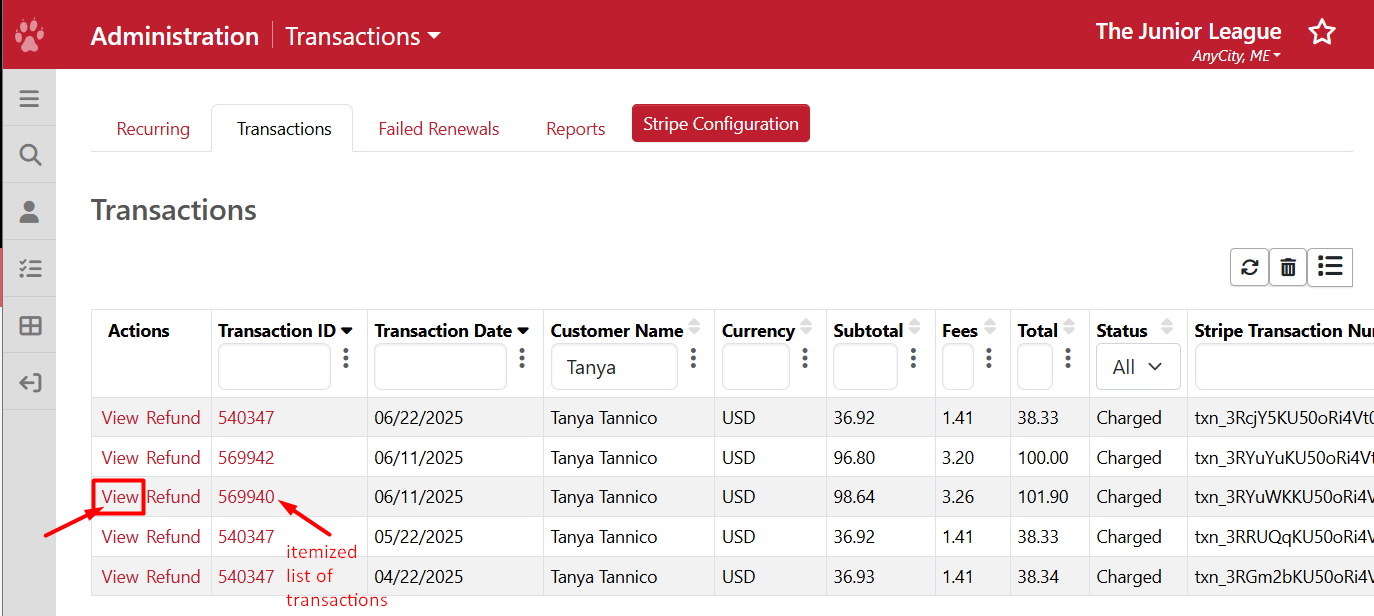
Task: Click the Subtotal filter field
Action: point(865,367)
